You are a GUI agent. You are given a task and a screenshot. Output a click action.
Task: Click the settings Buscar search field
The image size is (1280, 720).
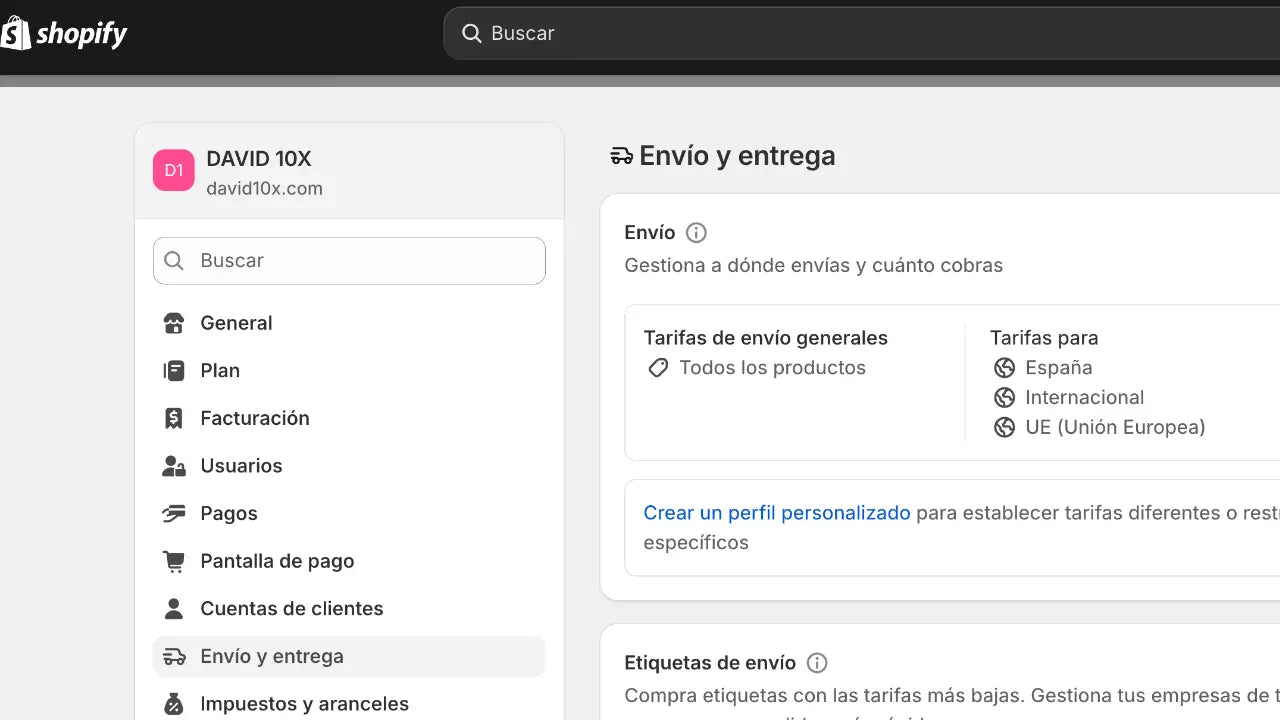click(x=348, y=260)
